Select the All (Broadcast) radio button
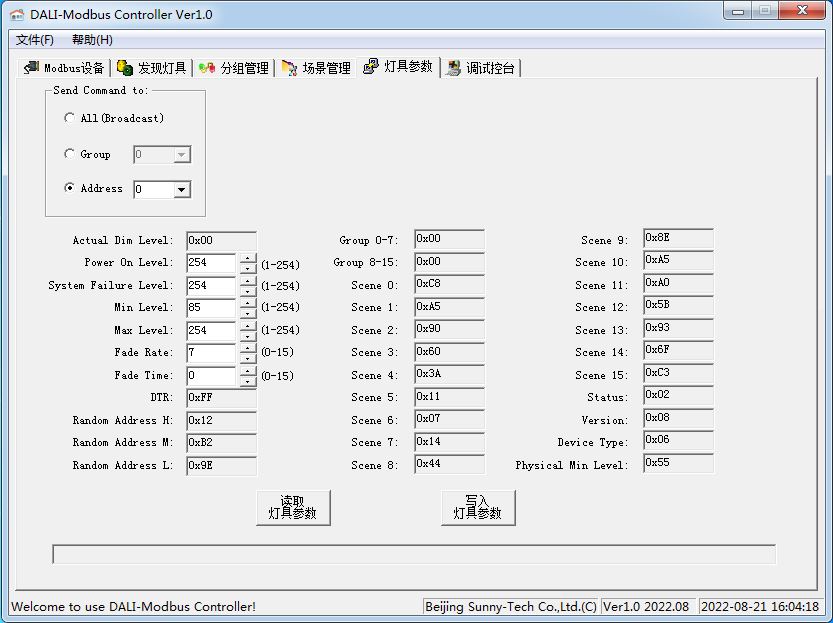Viewport: 833px width, 623px height. pos(69,118)
